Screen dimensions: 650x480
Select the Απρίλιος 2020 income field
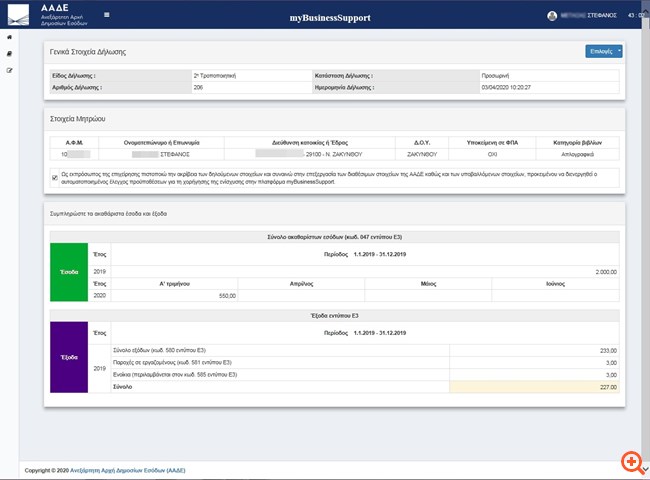pos(301,296)
